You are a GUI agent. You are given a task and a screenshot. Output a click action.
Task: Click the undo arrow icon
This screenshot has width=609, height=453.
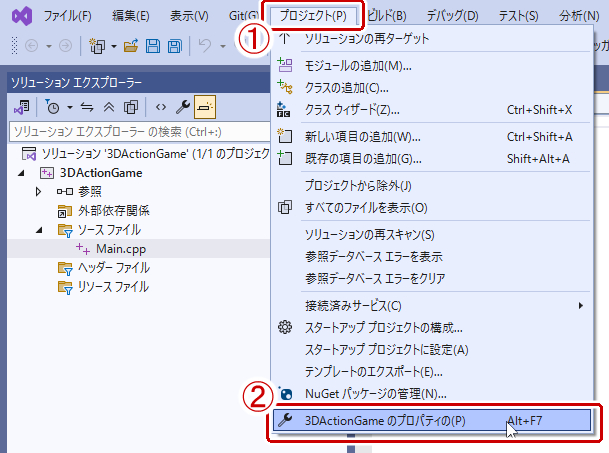(205, 46)
